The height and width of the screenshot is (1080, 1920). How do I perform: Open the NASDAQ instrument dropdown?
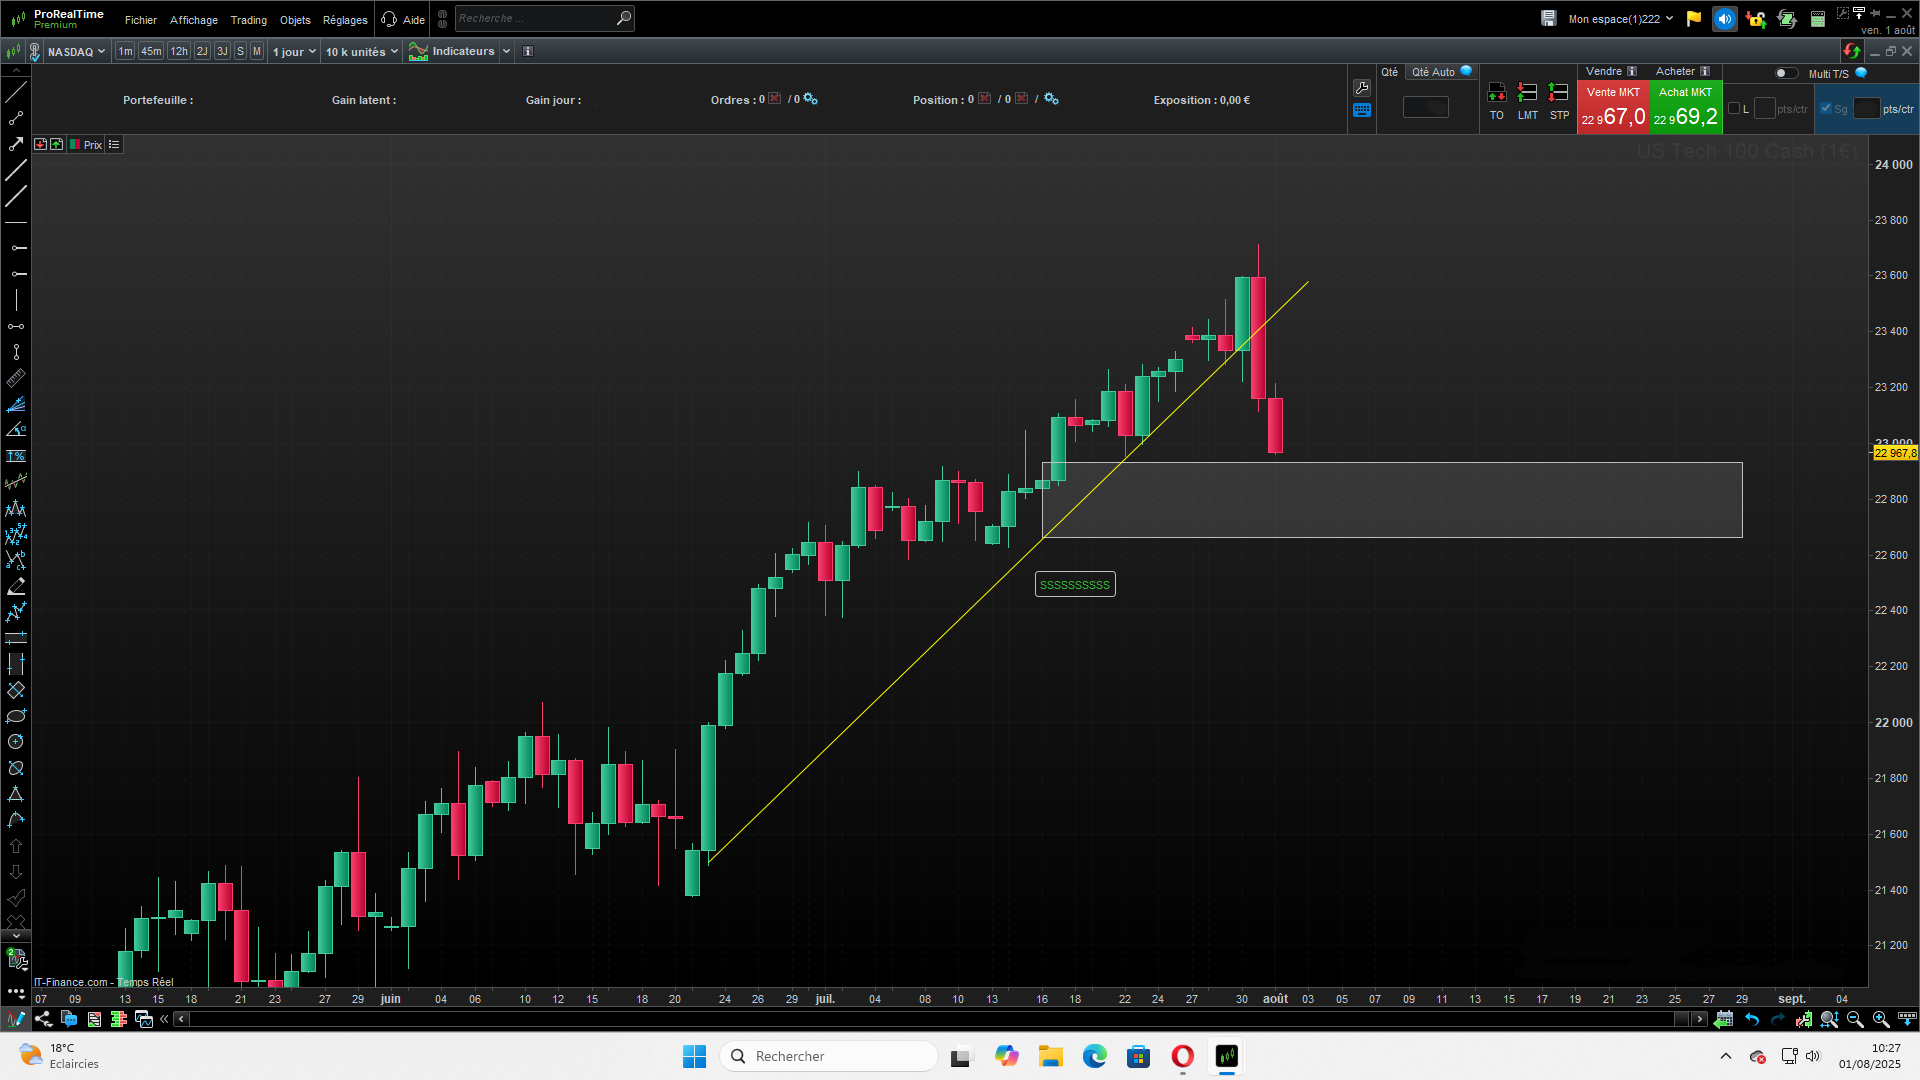[x=76, y=51]
